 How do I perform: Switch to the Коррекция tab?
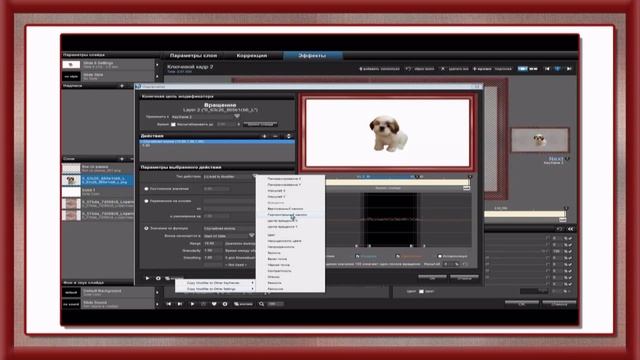pos(252,56)
